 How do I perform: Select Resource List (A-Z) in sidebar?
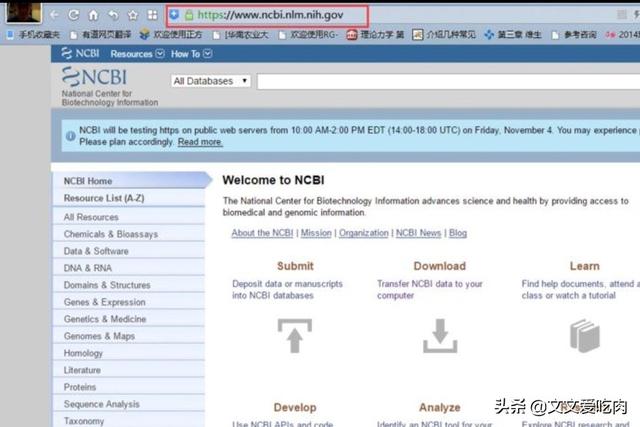pyautogui.click(x=104, y=198)
